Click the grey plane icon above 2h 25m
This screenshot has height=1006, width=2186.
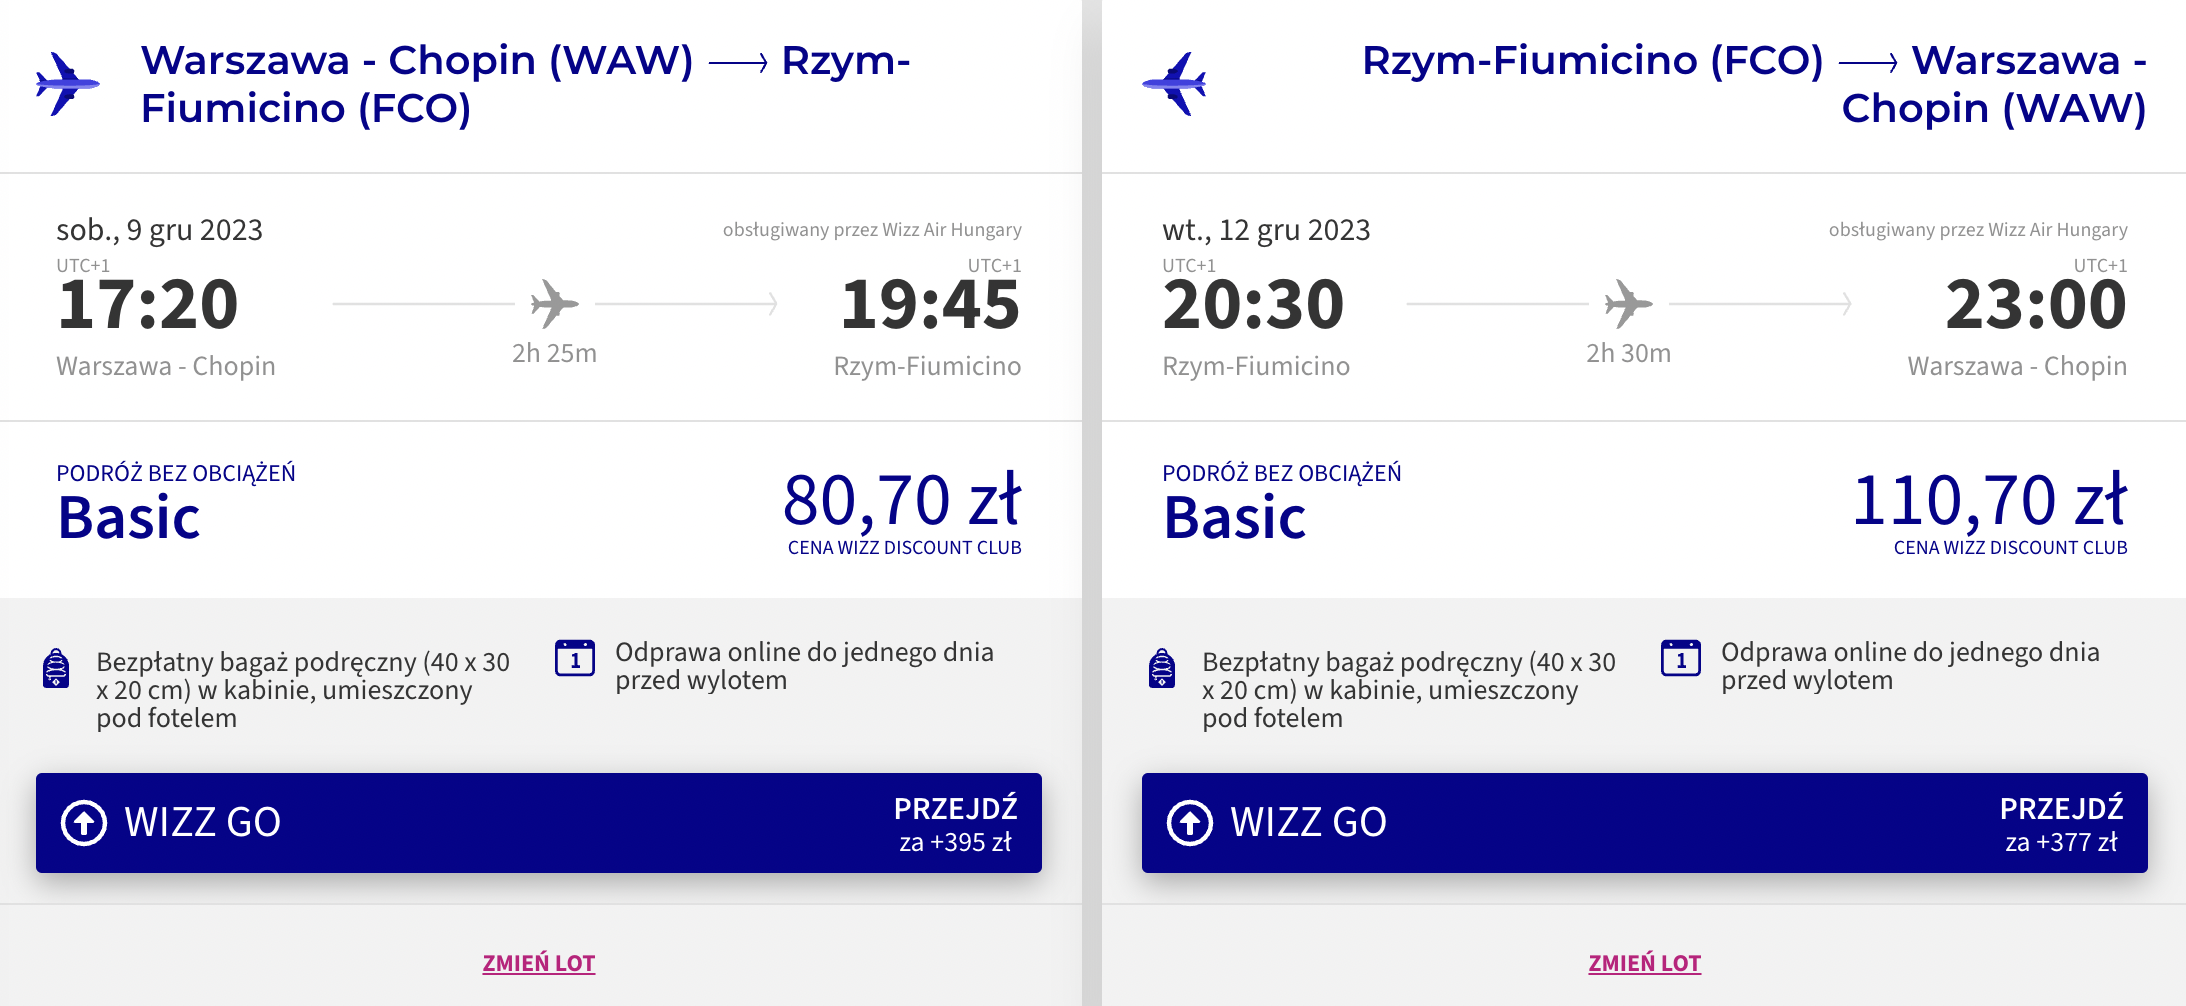(x=555, y=304)
